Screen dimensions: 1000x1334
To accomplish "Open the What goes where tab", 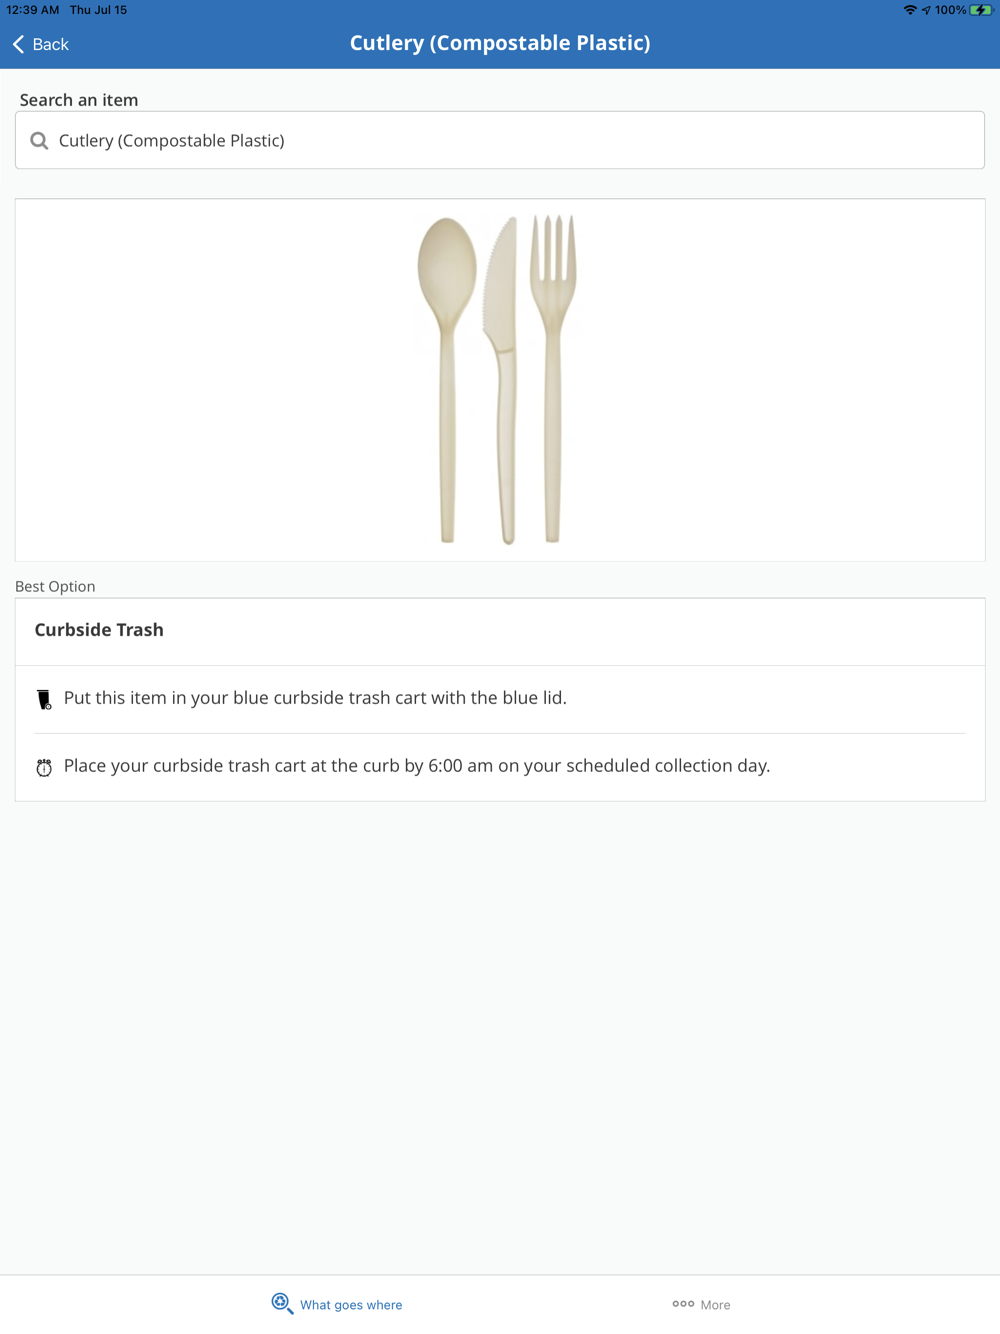I will (x=337, y=1304).
